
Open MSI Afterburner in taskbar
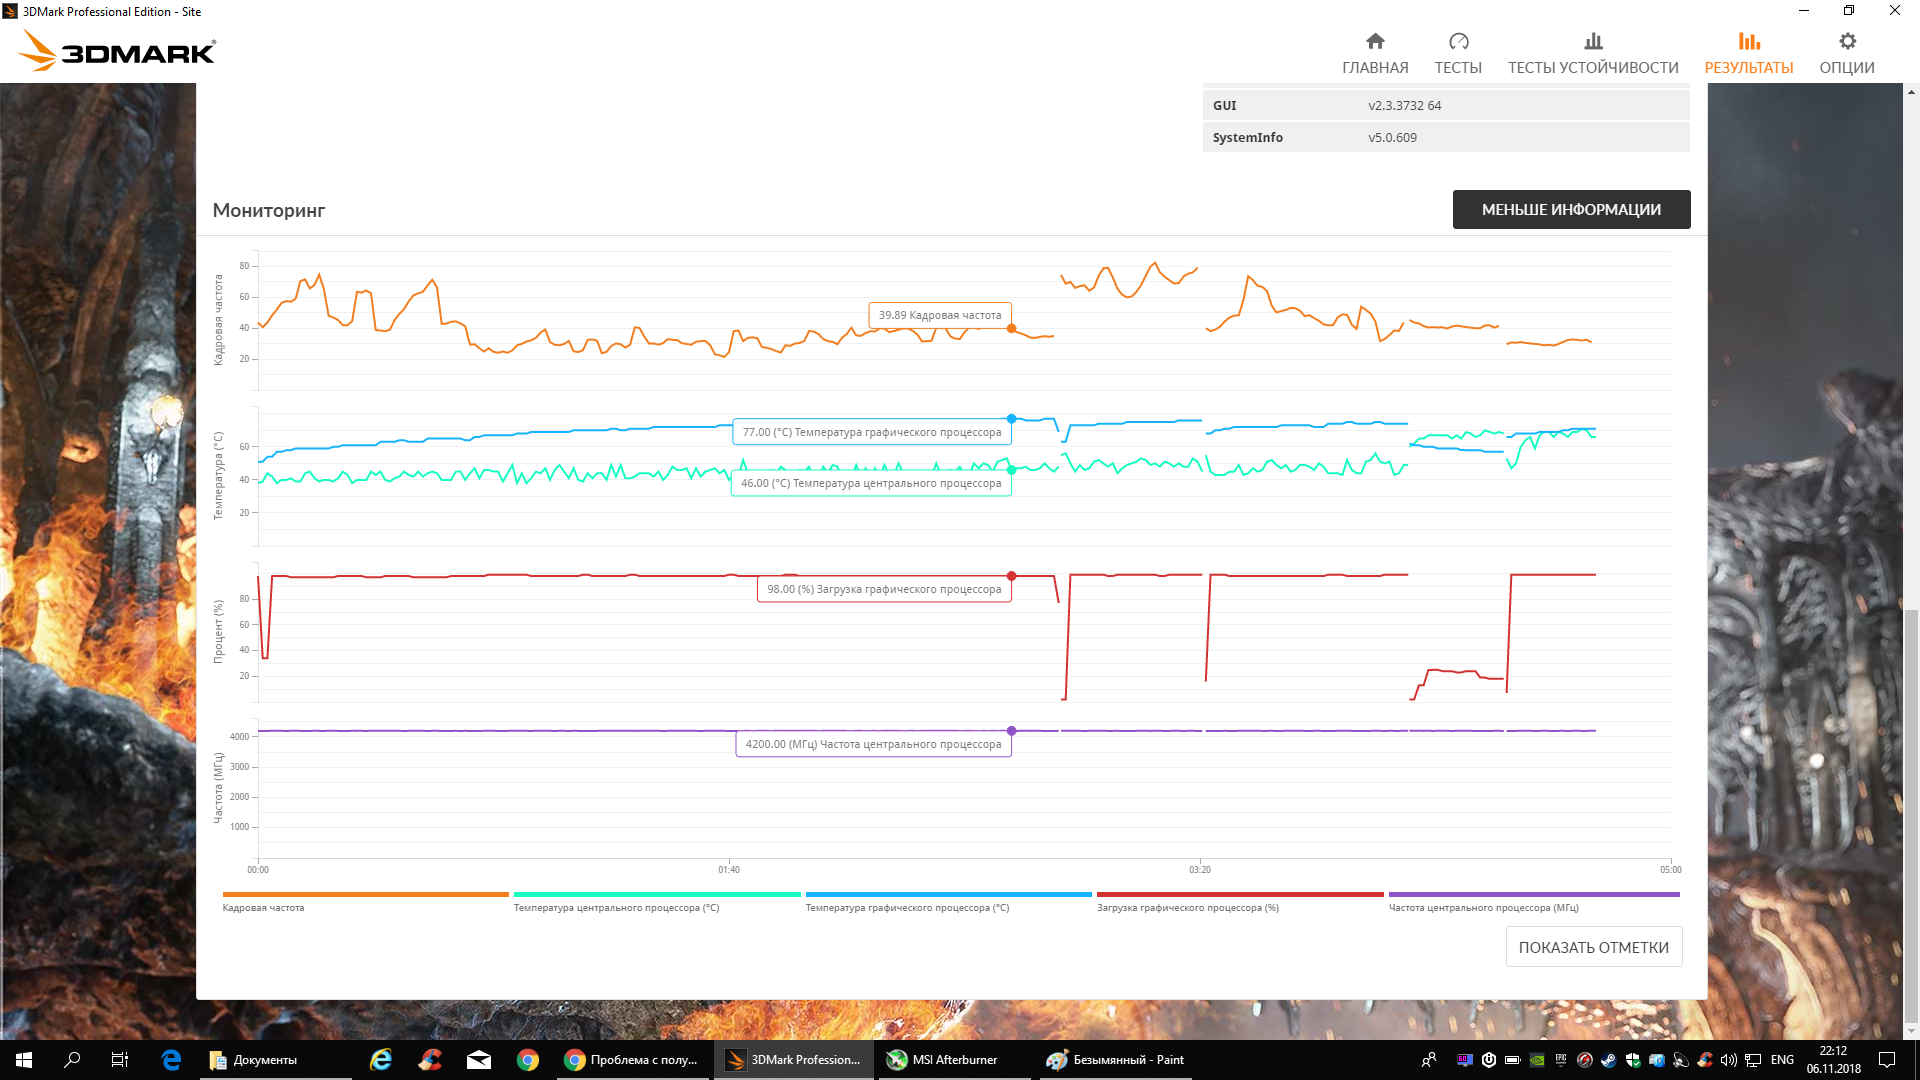point(943,1060)
